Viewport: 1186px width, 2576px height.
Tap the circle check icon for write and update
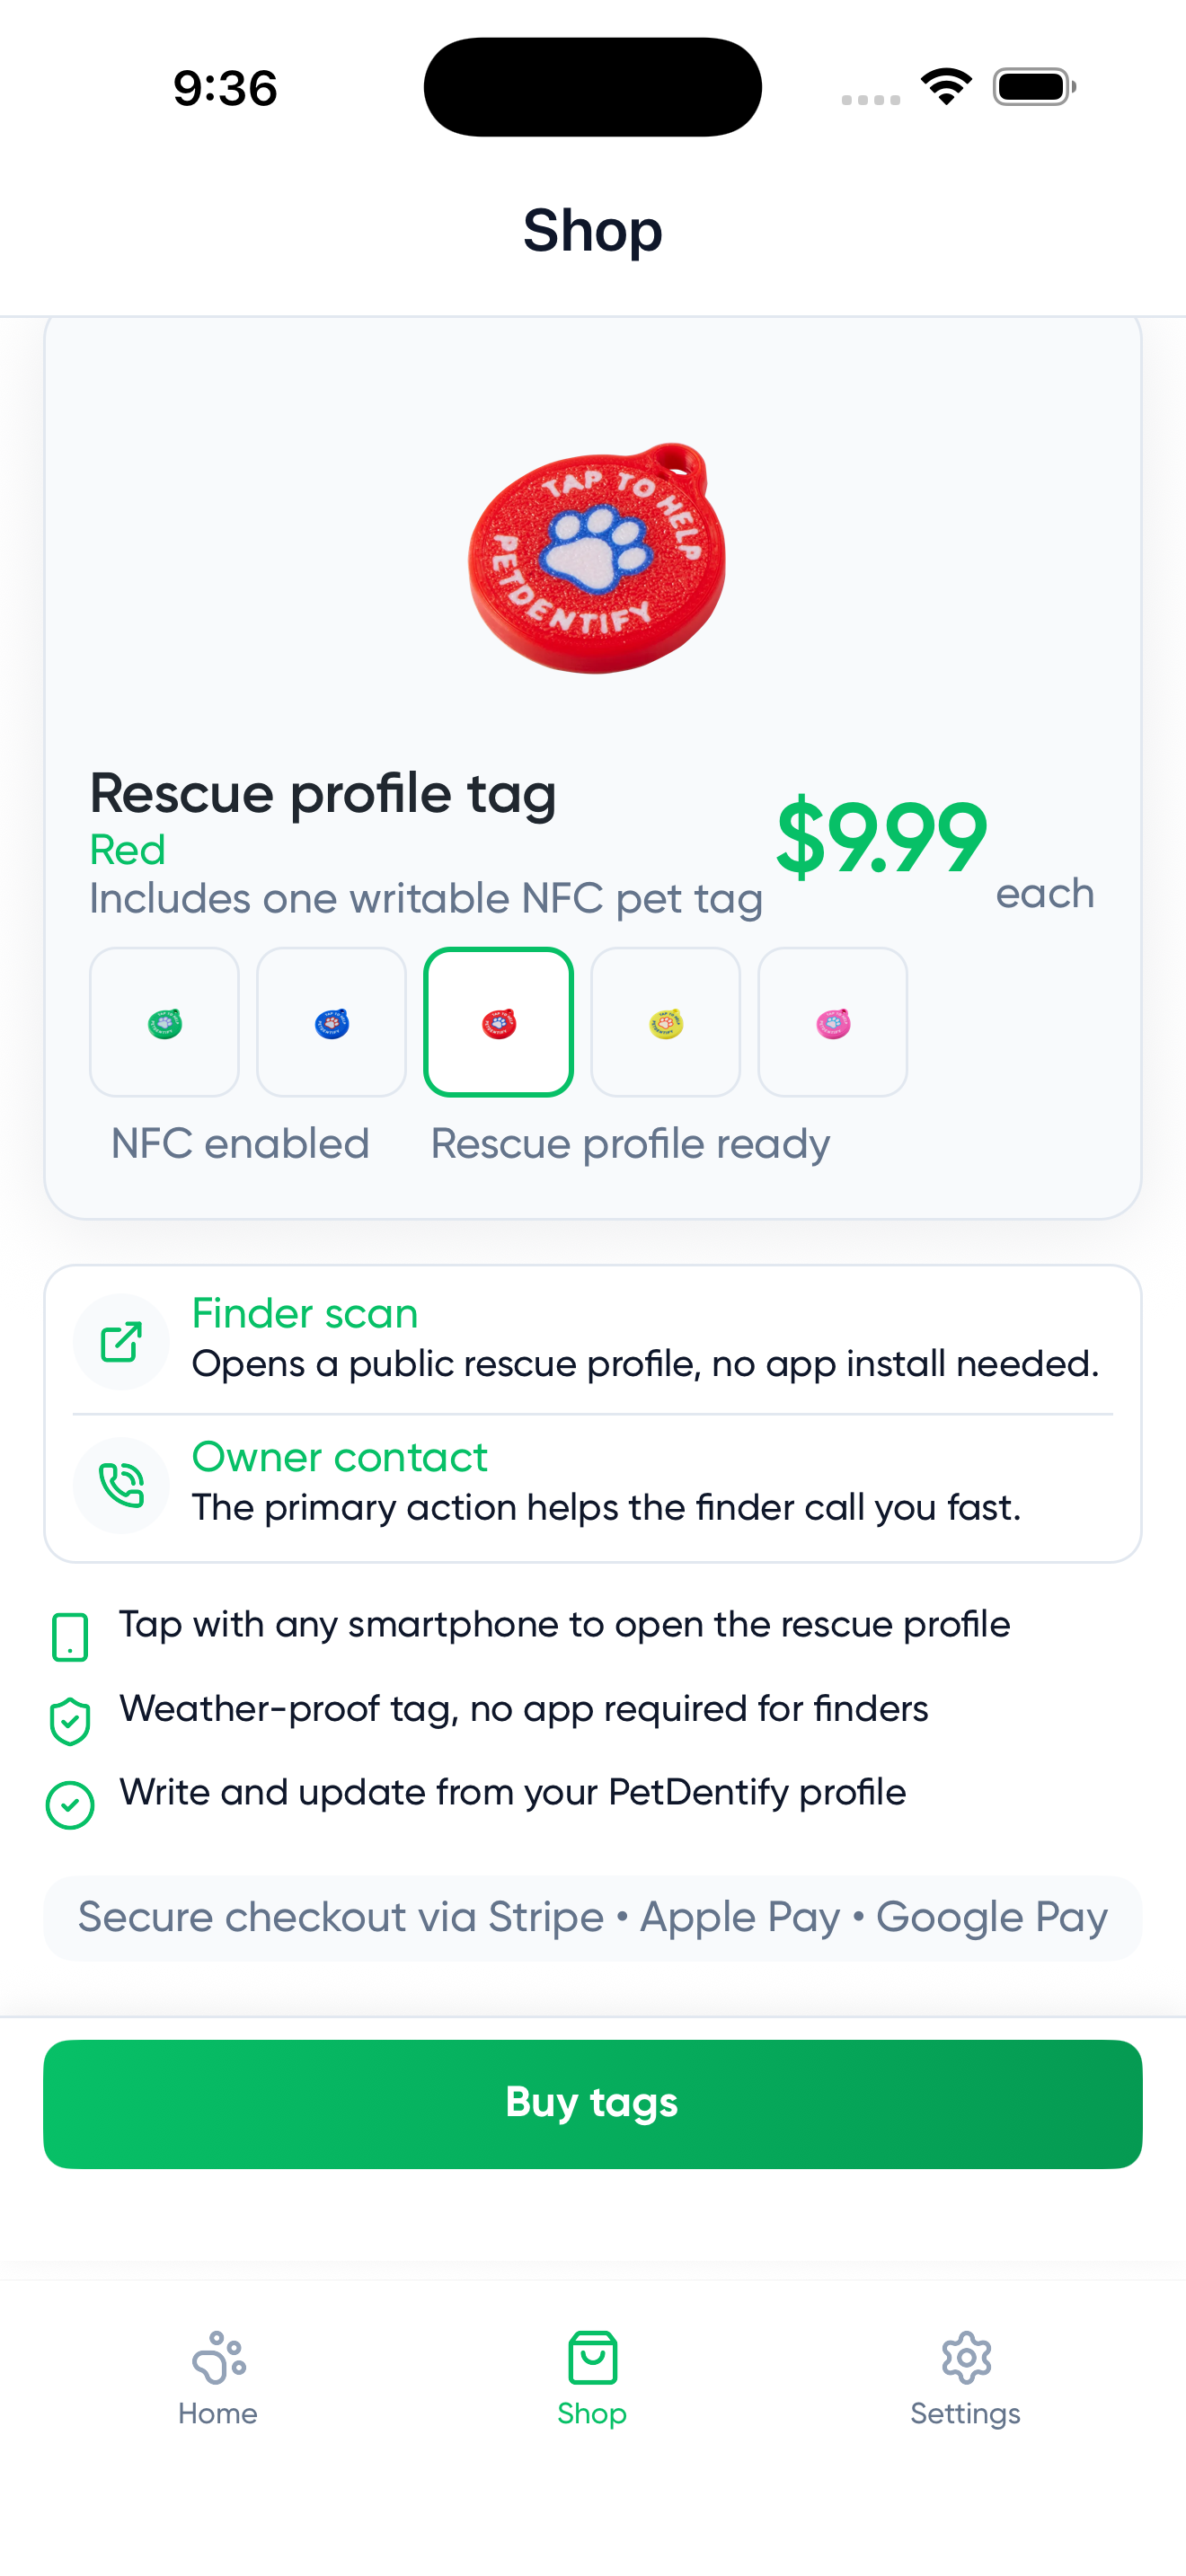(70, 1805)
